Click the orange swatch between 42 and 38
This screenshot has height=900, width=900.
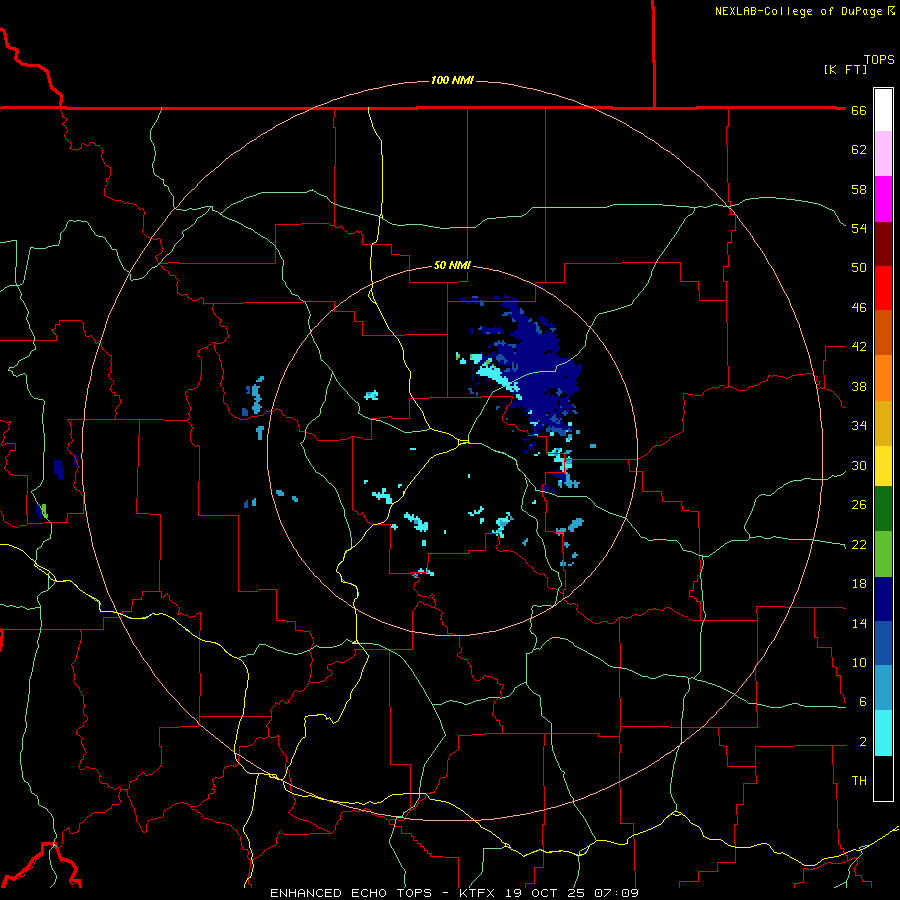coord(883,378)
